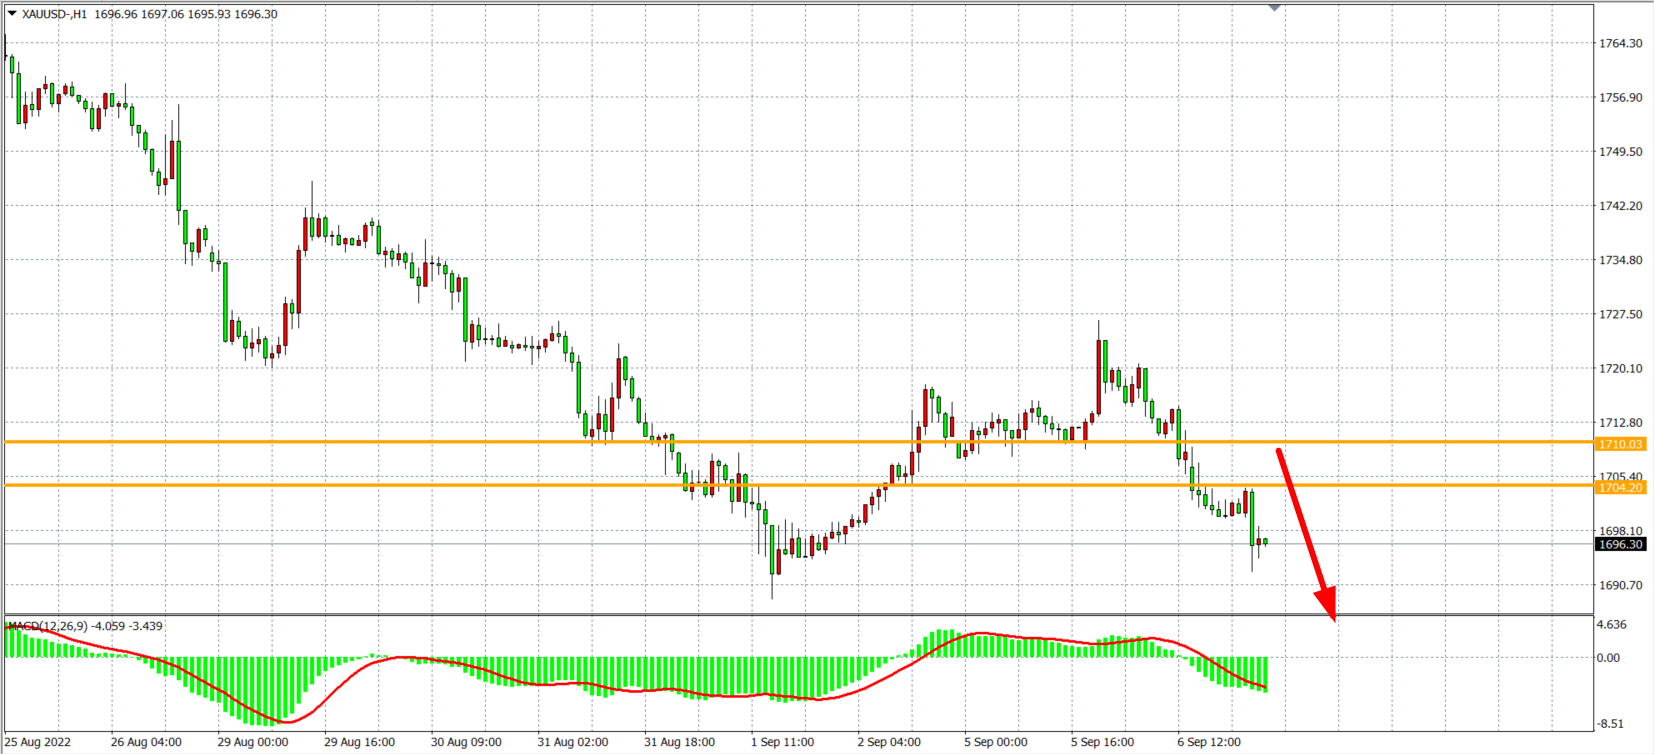1654x754 pixels.
Task: Click the orange 1710.03 price tag
Action: pos(1620,444)
